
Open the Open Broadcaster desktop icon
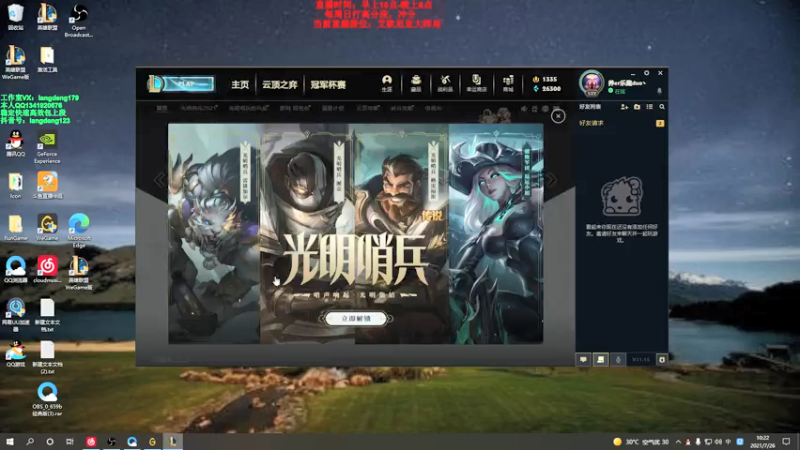click(x=79, y=20)
